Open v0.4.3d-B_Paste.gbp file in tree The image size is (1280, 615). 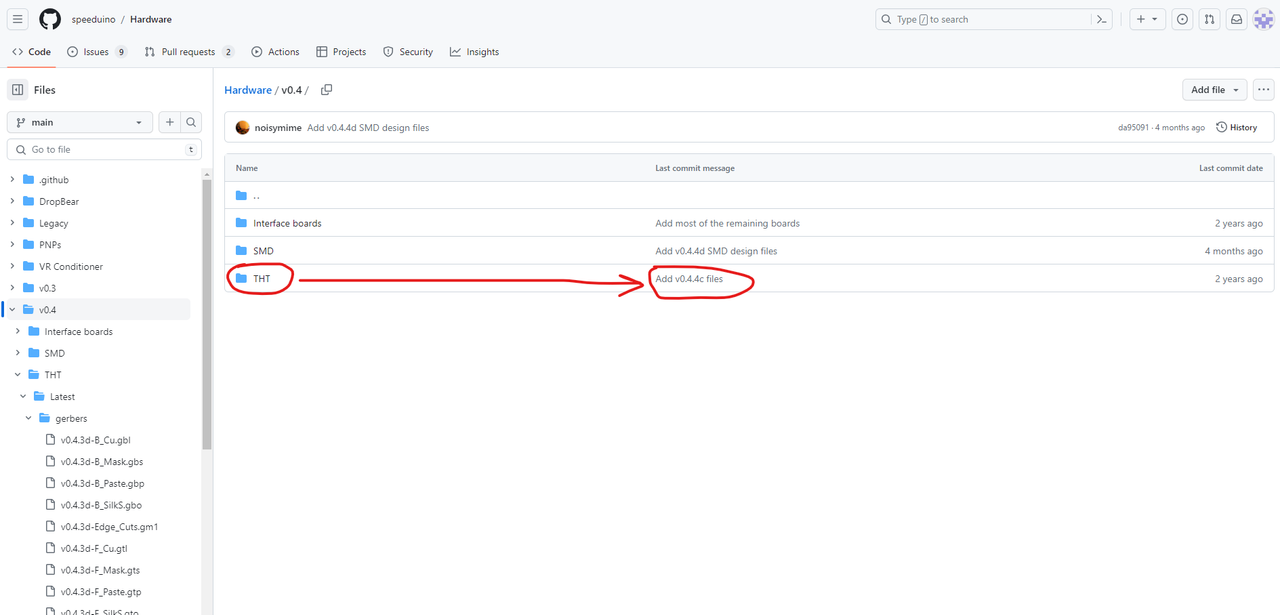click(102, 484)
